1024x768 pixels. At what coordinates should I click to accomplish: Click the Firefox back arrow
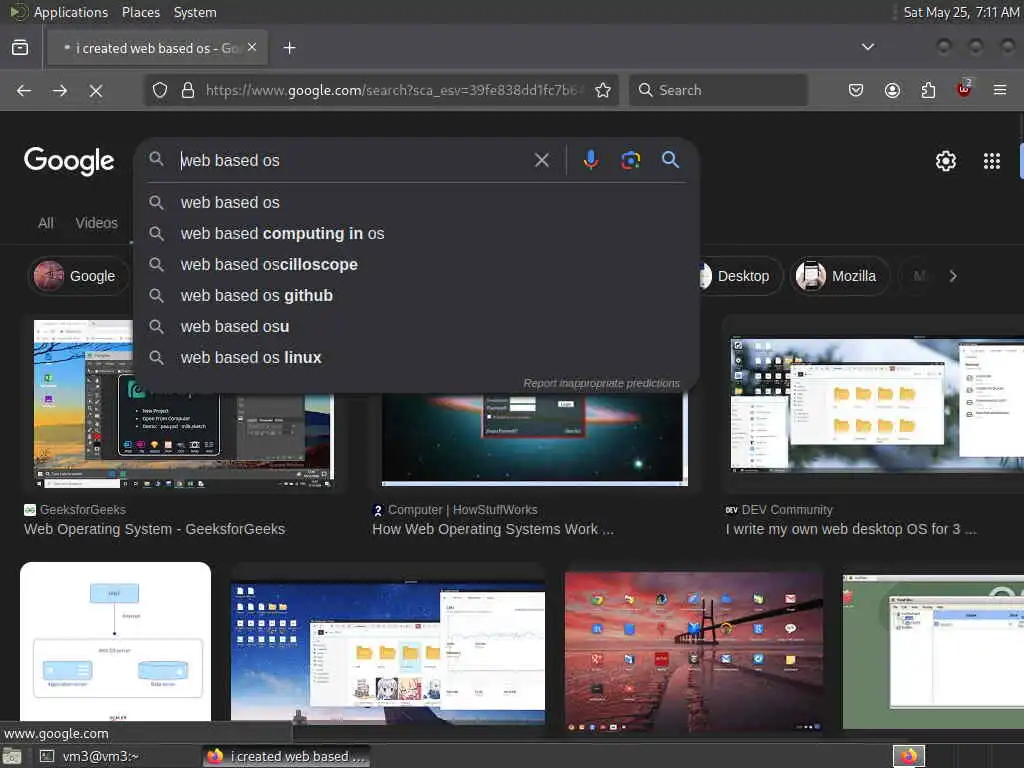click(24, 90)
